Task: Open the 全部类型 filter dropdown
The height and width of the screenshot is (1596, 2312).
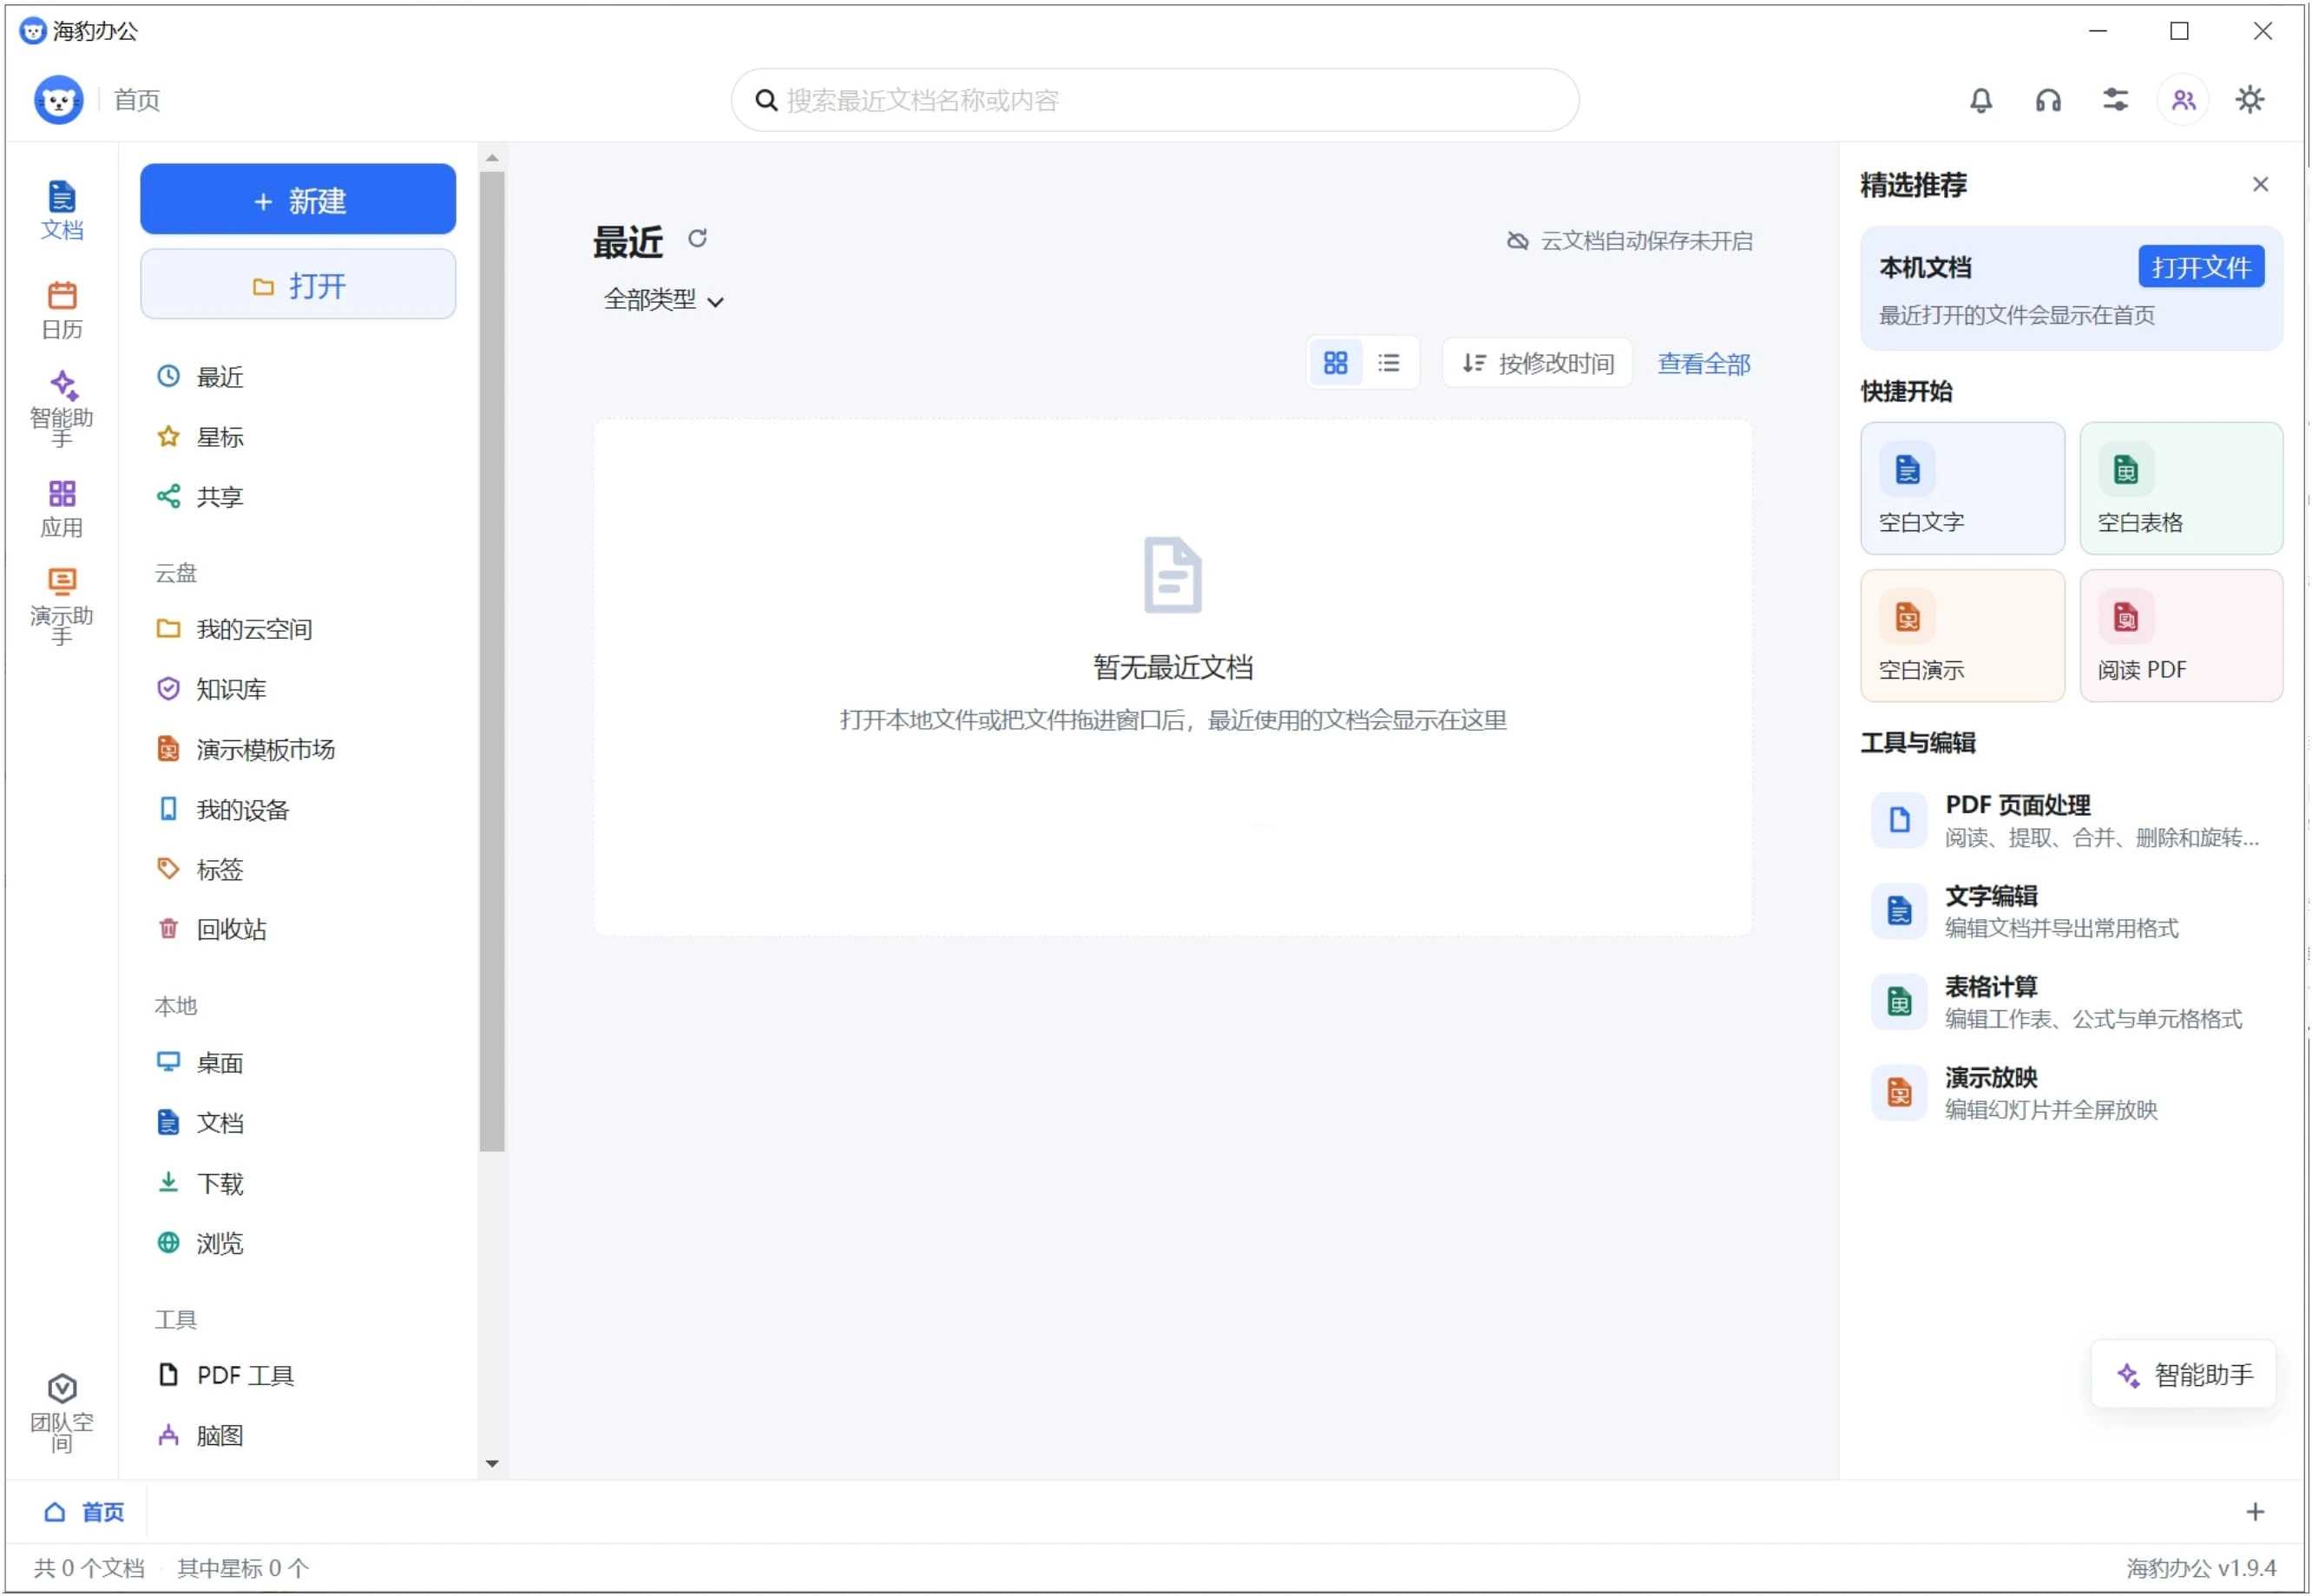Action: (x=663, y=300)
